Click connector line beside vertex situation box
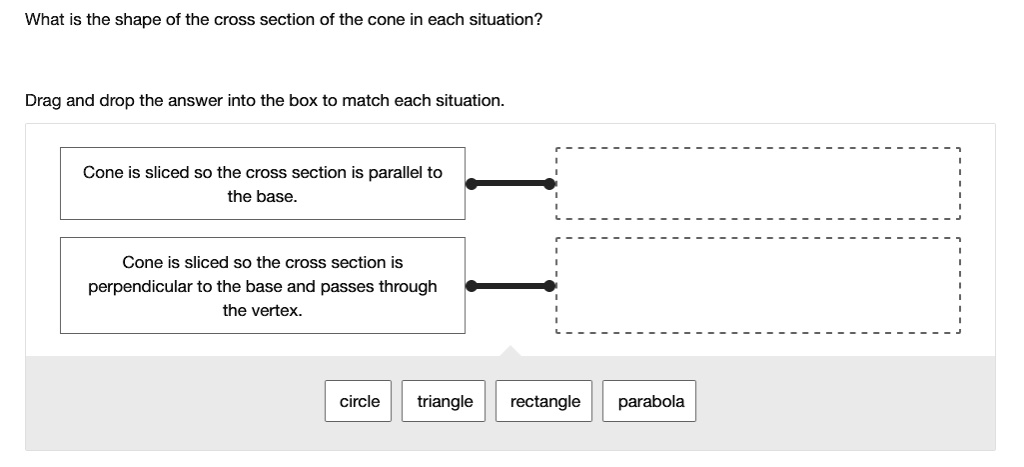Screen dimensions: 1024x467 point(511,285)
